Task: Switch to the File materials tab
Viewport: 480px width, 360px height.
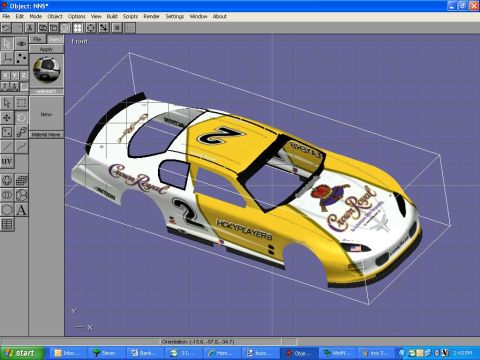Action: (x=37, y=39)
